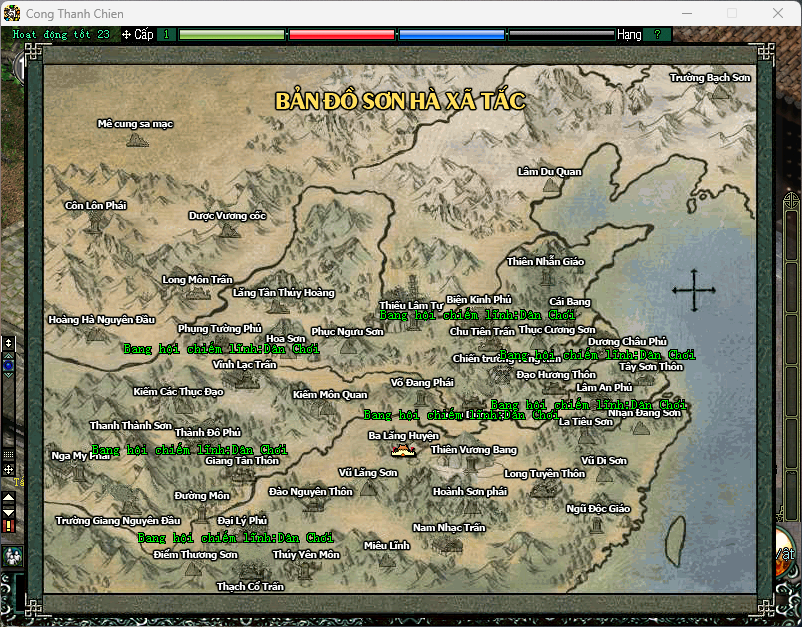Click the Cấp level label in status bar
Image resolution: width=802 pixels, height=627 pixels.
[138, 34]
